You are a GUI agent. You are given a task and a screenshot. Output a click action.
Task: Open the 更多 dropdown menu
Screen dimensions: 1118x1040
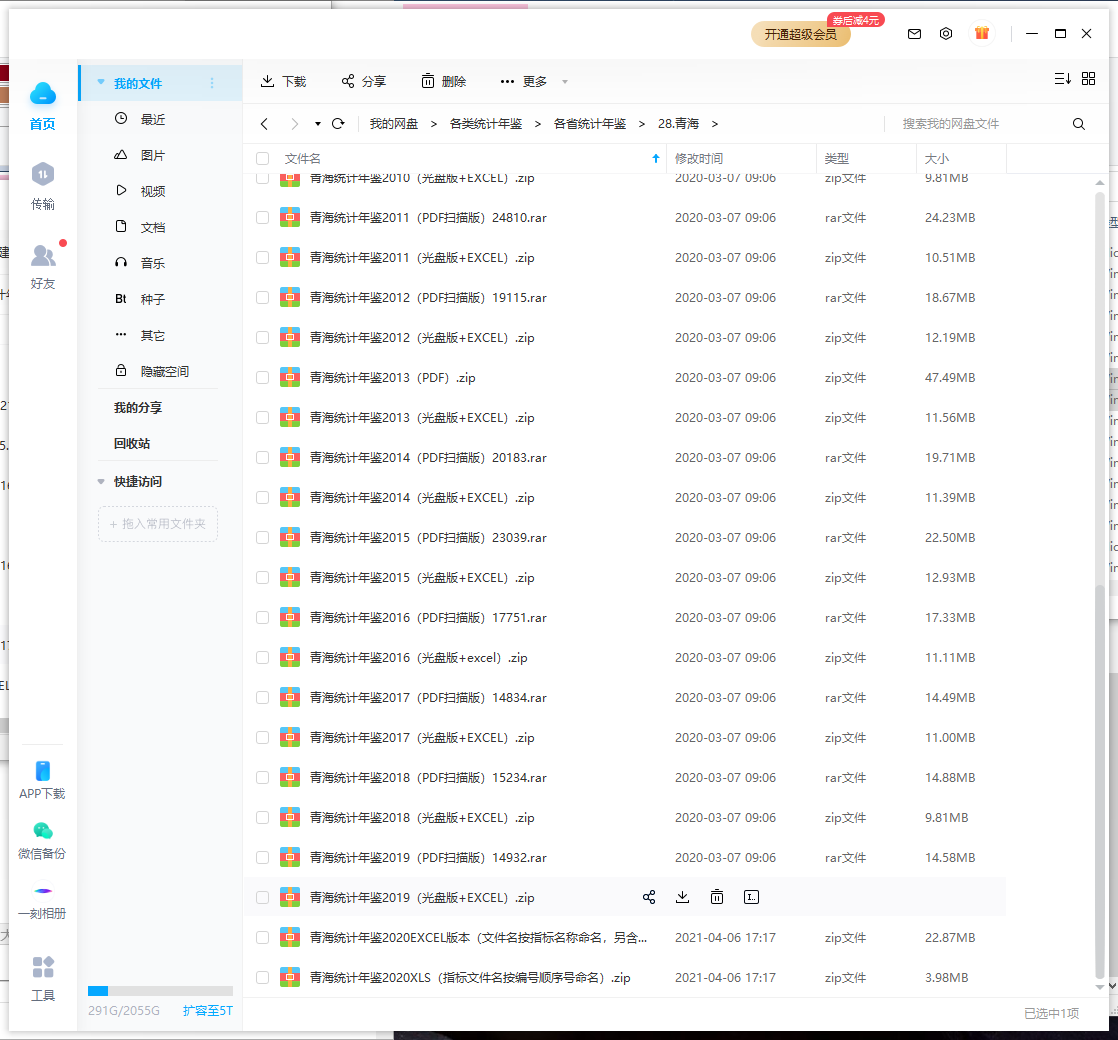click(x=533, y=81)
